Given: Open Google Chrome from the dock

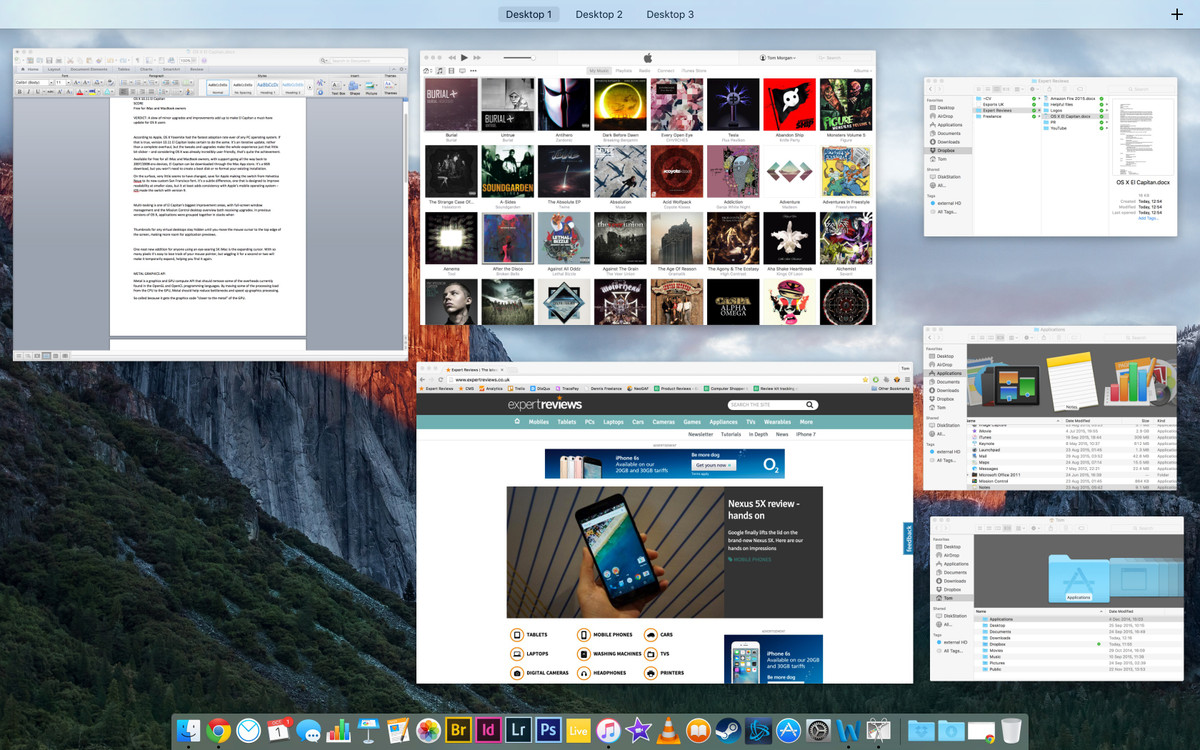Looking at the screenshot, I should point(218,731).
